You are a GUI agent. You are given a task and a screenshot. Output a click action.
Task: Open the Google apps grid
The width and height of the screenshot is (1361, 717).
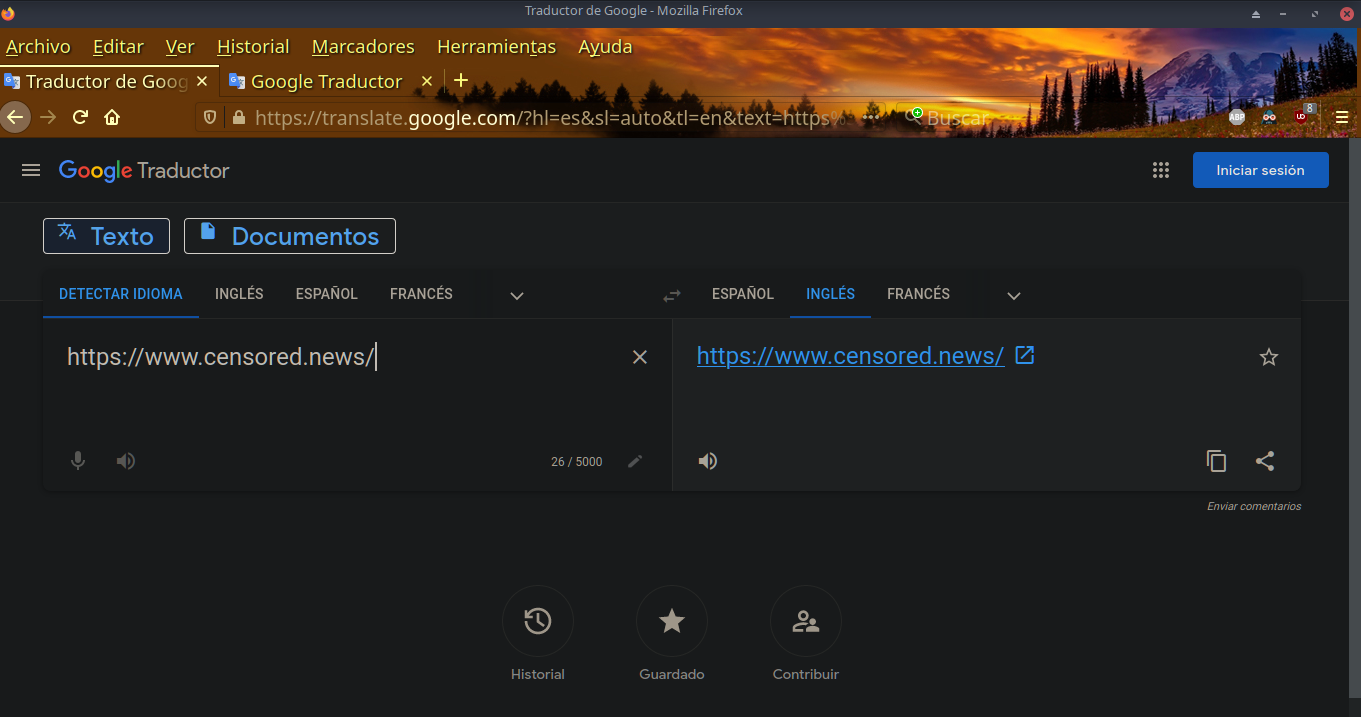tap(1160, 170)
